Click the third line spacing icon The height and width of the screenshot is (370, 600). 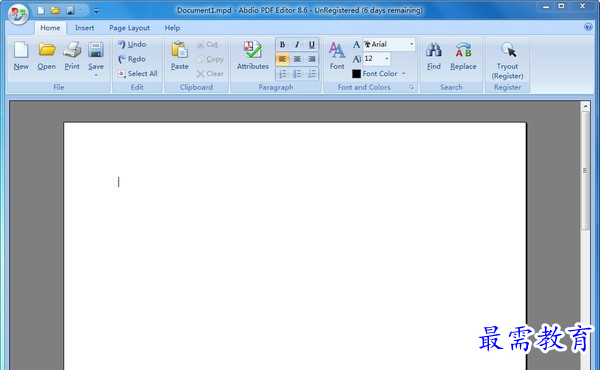[311, 73]
